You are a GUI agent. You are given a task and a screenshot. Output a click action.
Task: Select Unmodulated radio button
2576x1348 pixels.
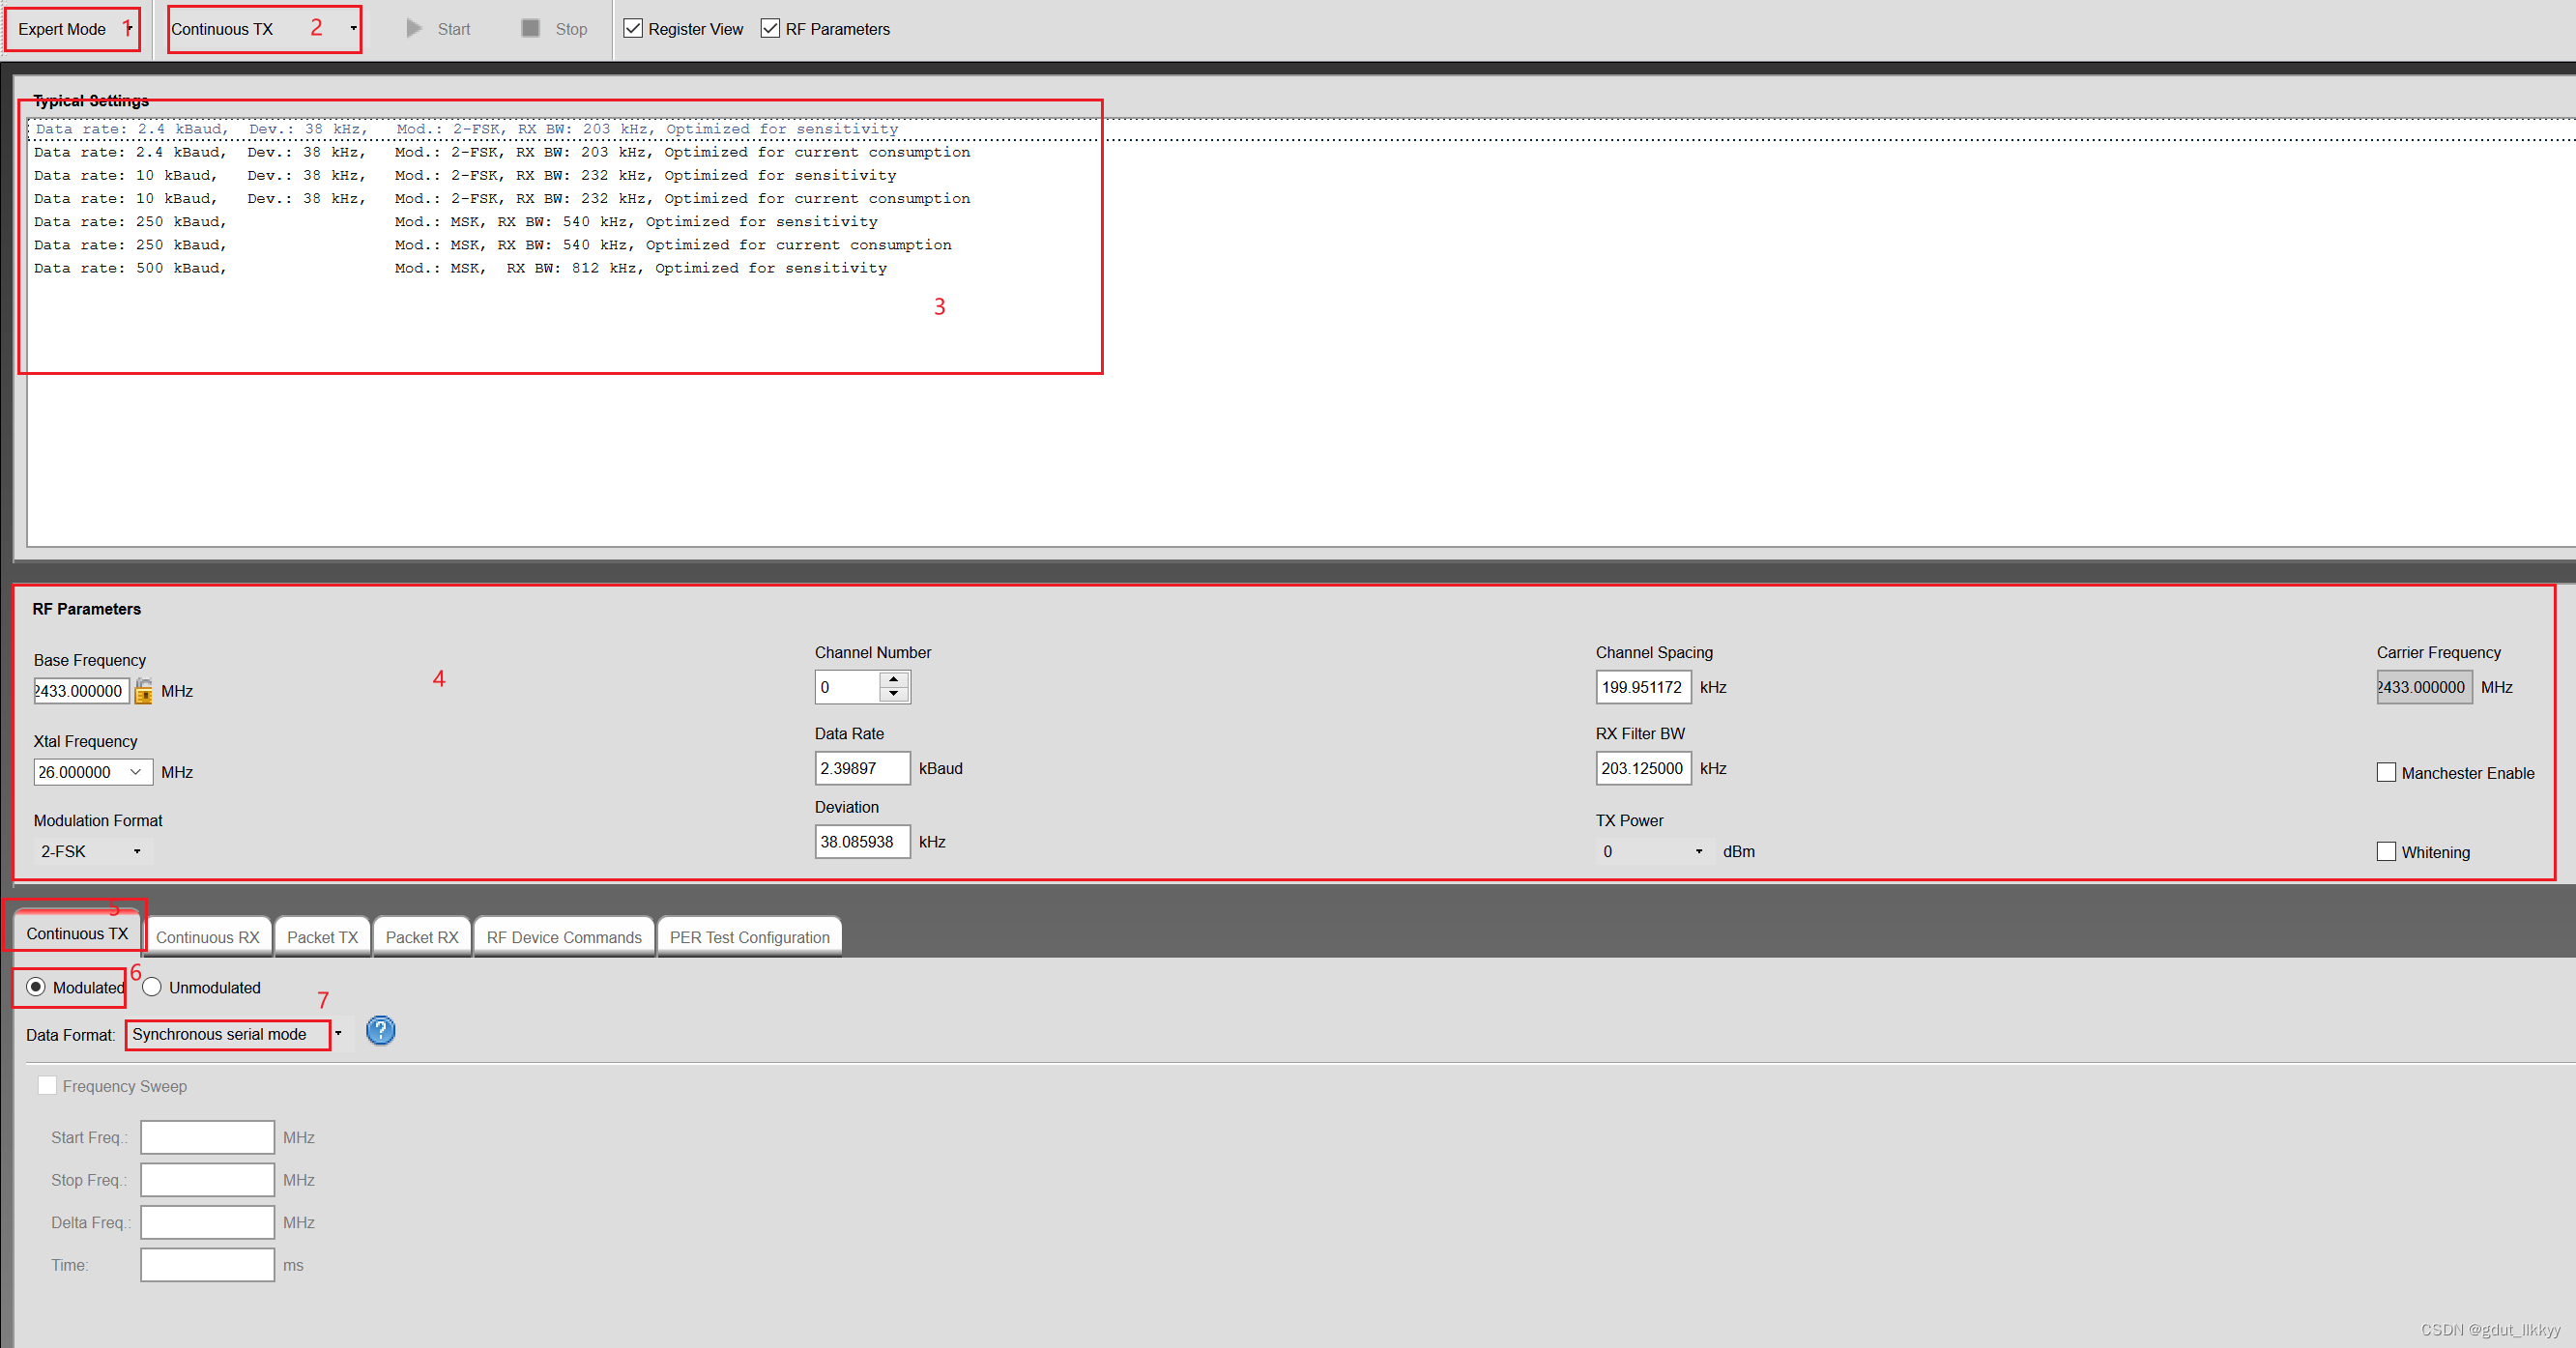pyautogui.click(x=152, y=985)
